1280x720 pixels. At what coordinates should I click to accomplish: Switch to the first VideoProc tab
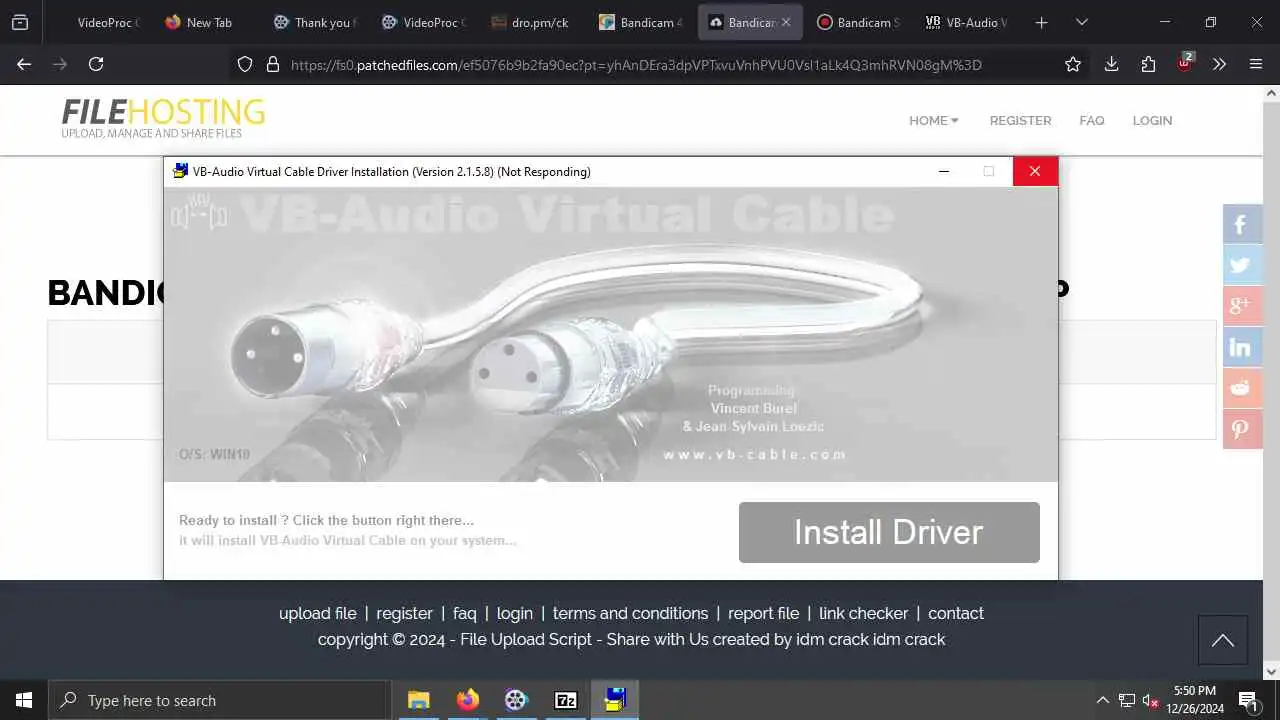point(107,22)
